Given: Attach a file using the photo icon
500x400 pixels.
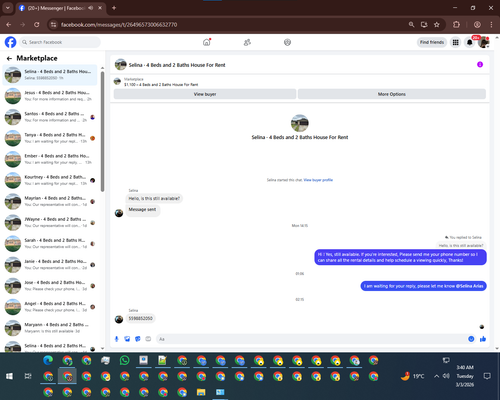Looking at the screenshot, I should pyautogui.click(x=127, y=339).
